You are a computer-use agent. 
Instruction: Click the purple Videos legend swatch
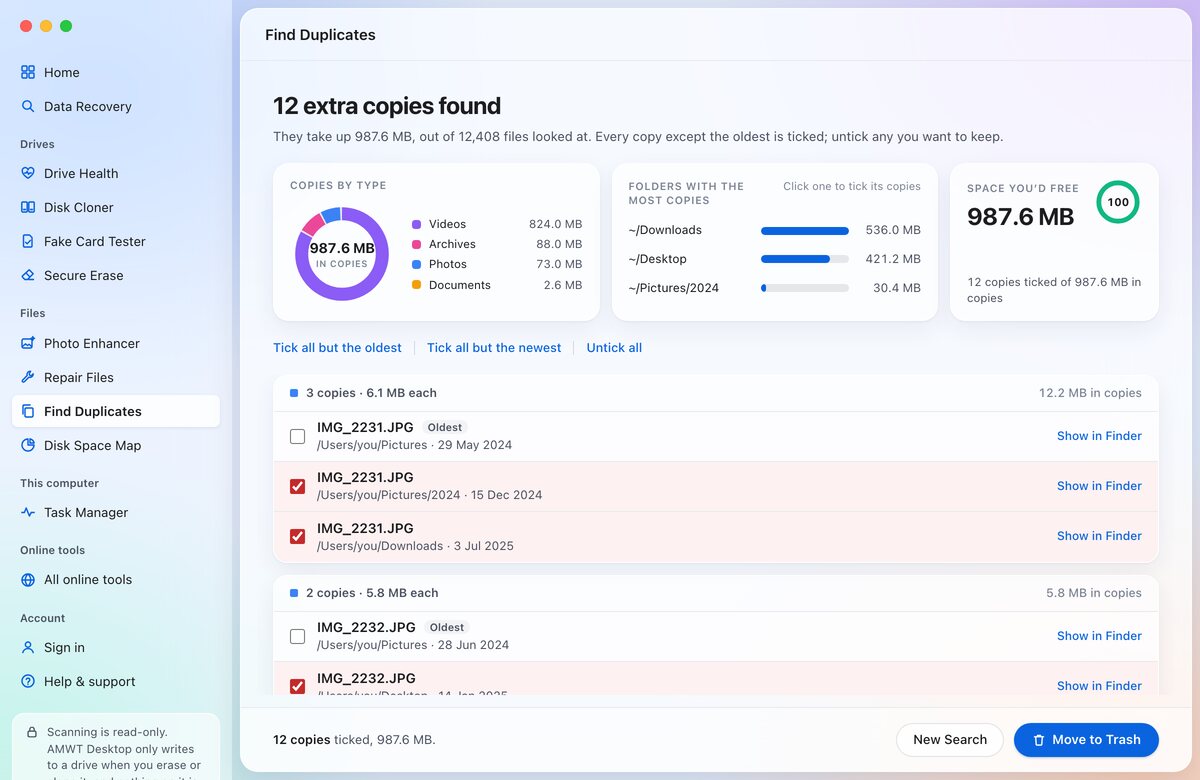(416, 224)
